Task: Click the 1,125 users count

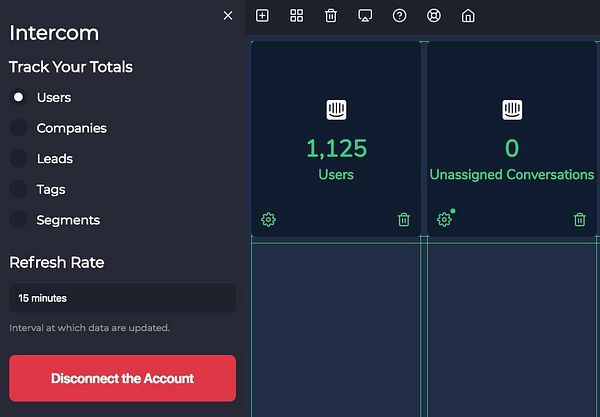Action: 336,148
